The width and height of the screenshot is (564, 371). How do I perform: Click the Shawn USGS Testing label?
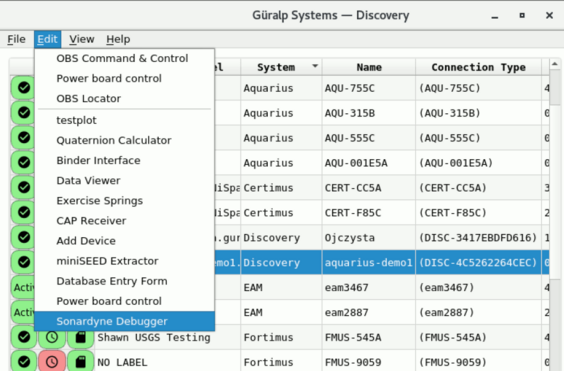coord(154,337)
